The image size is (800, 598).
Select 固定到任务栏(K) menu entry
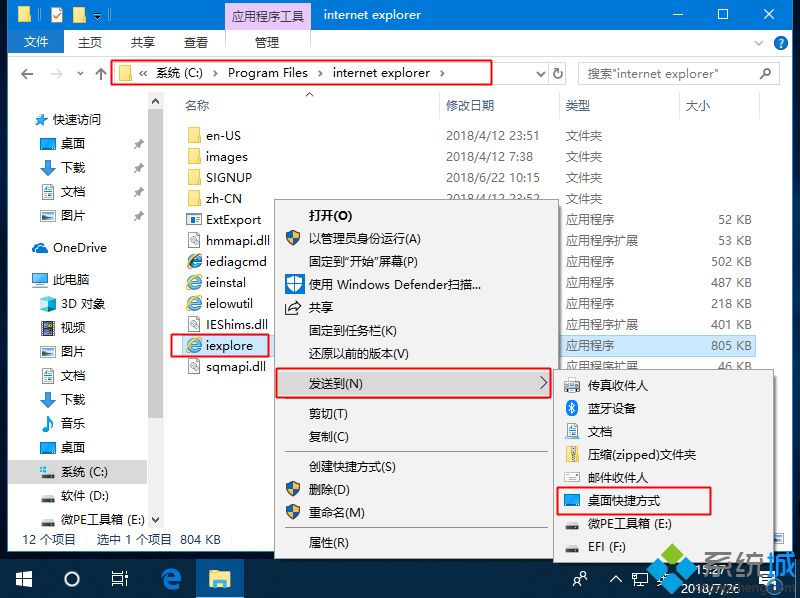pyautogui.click(x=353, y=331)
